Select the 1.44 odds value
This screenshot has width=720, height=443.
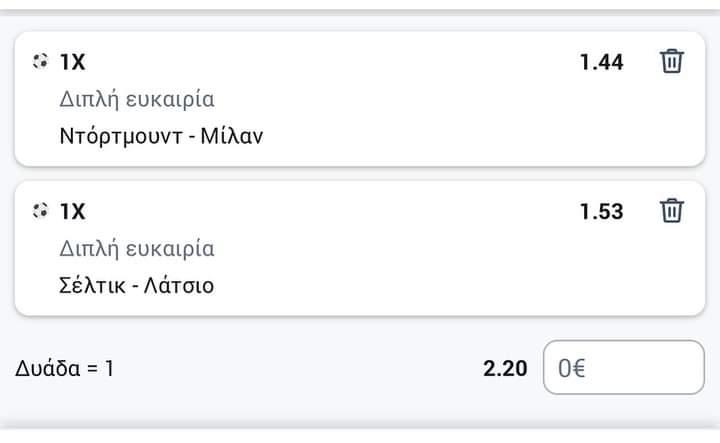(602, 62)
